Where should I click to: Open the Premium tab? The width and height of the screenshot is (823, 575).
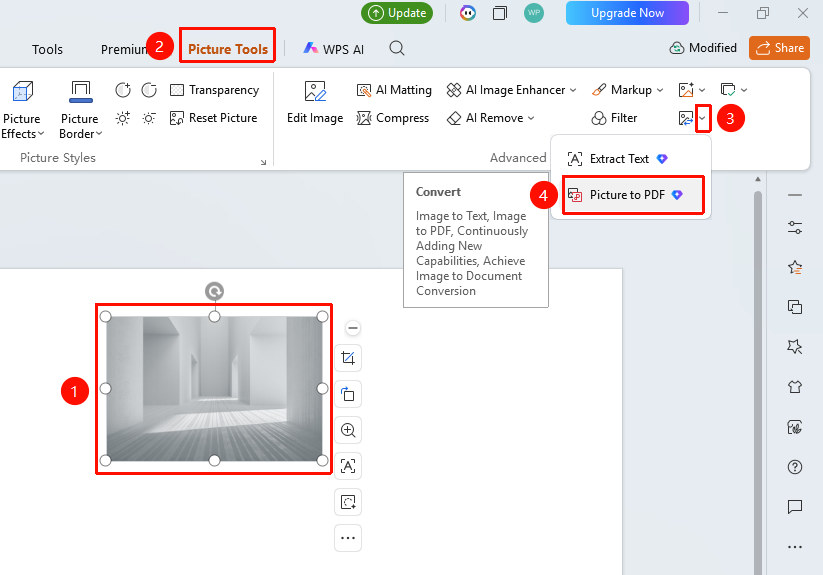124,49
